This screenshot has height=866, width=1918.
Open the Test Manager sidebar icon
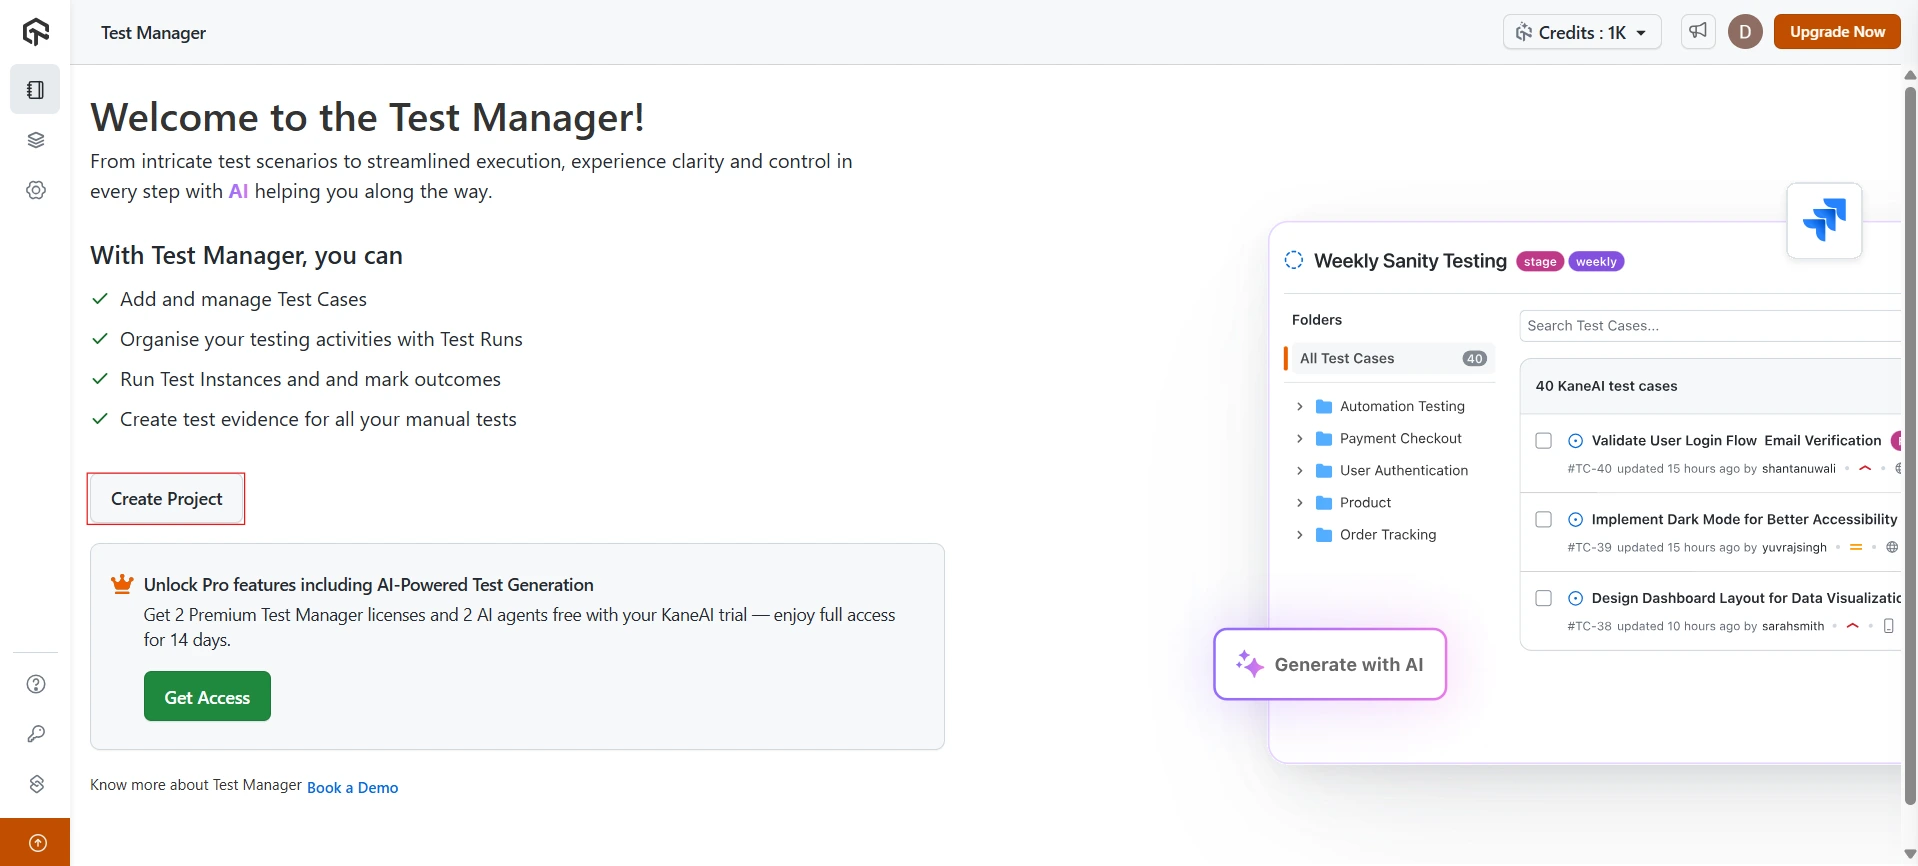[36, 90]
